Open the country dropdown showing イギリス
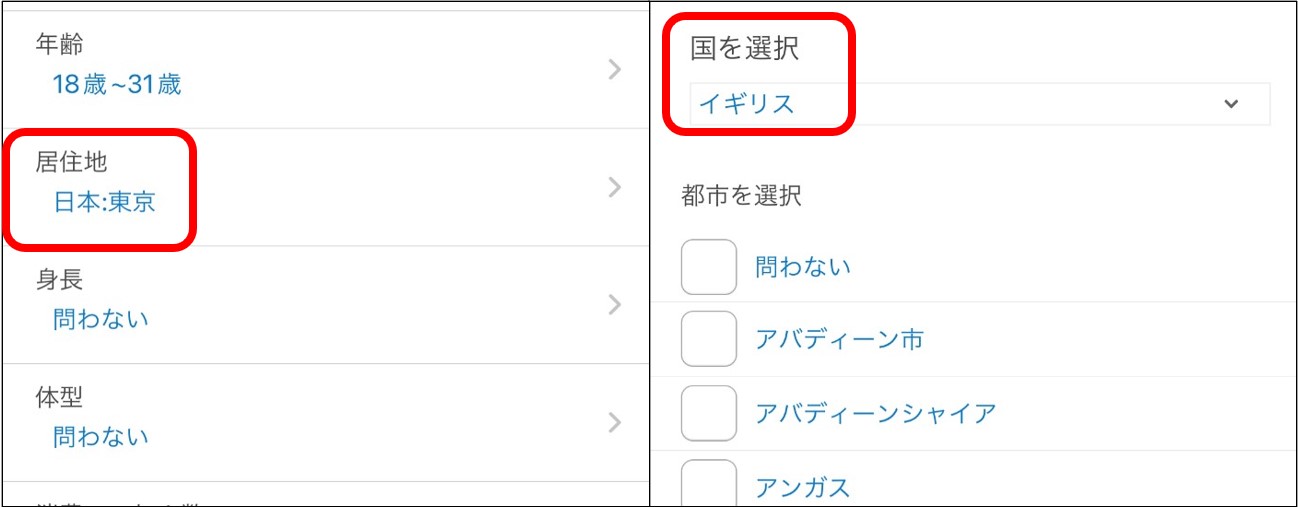Screen dimensions: 1298x507 (x=960, y=104)
